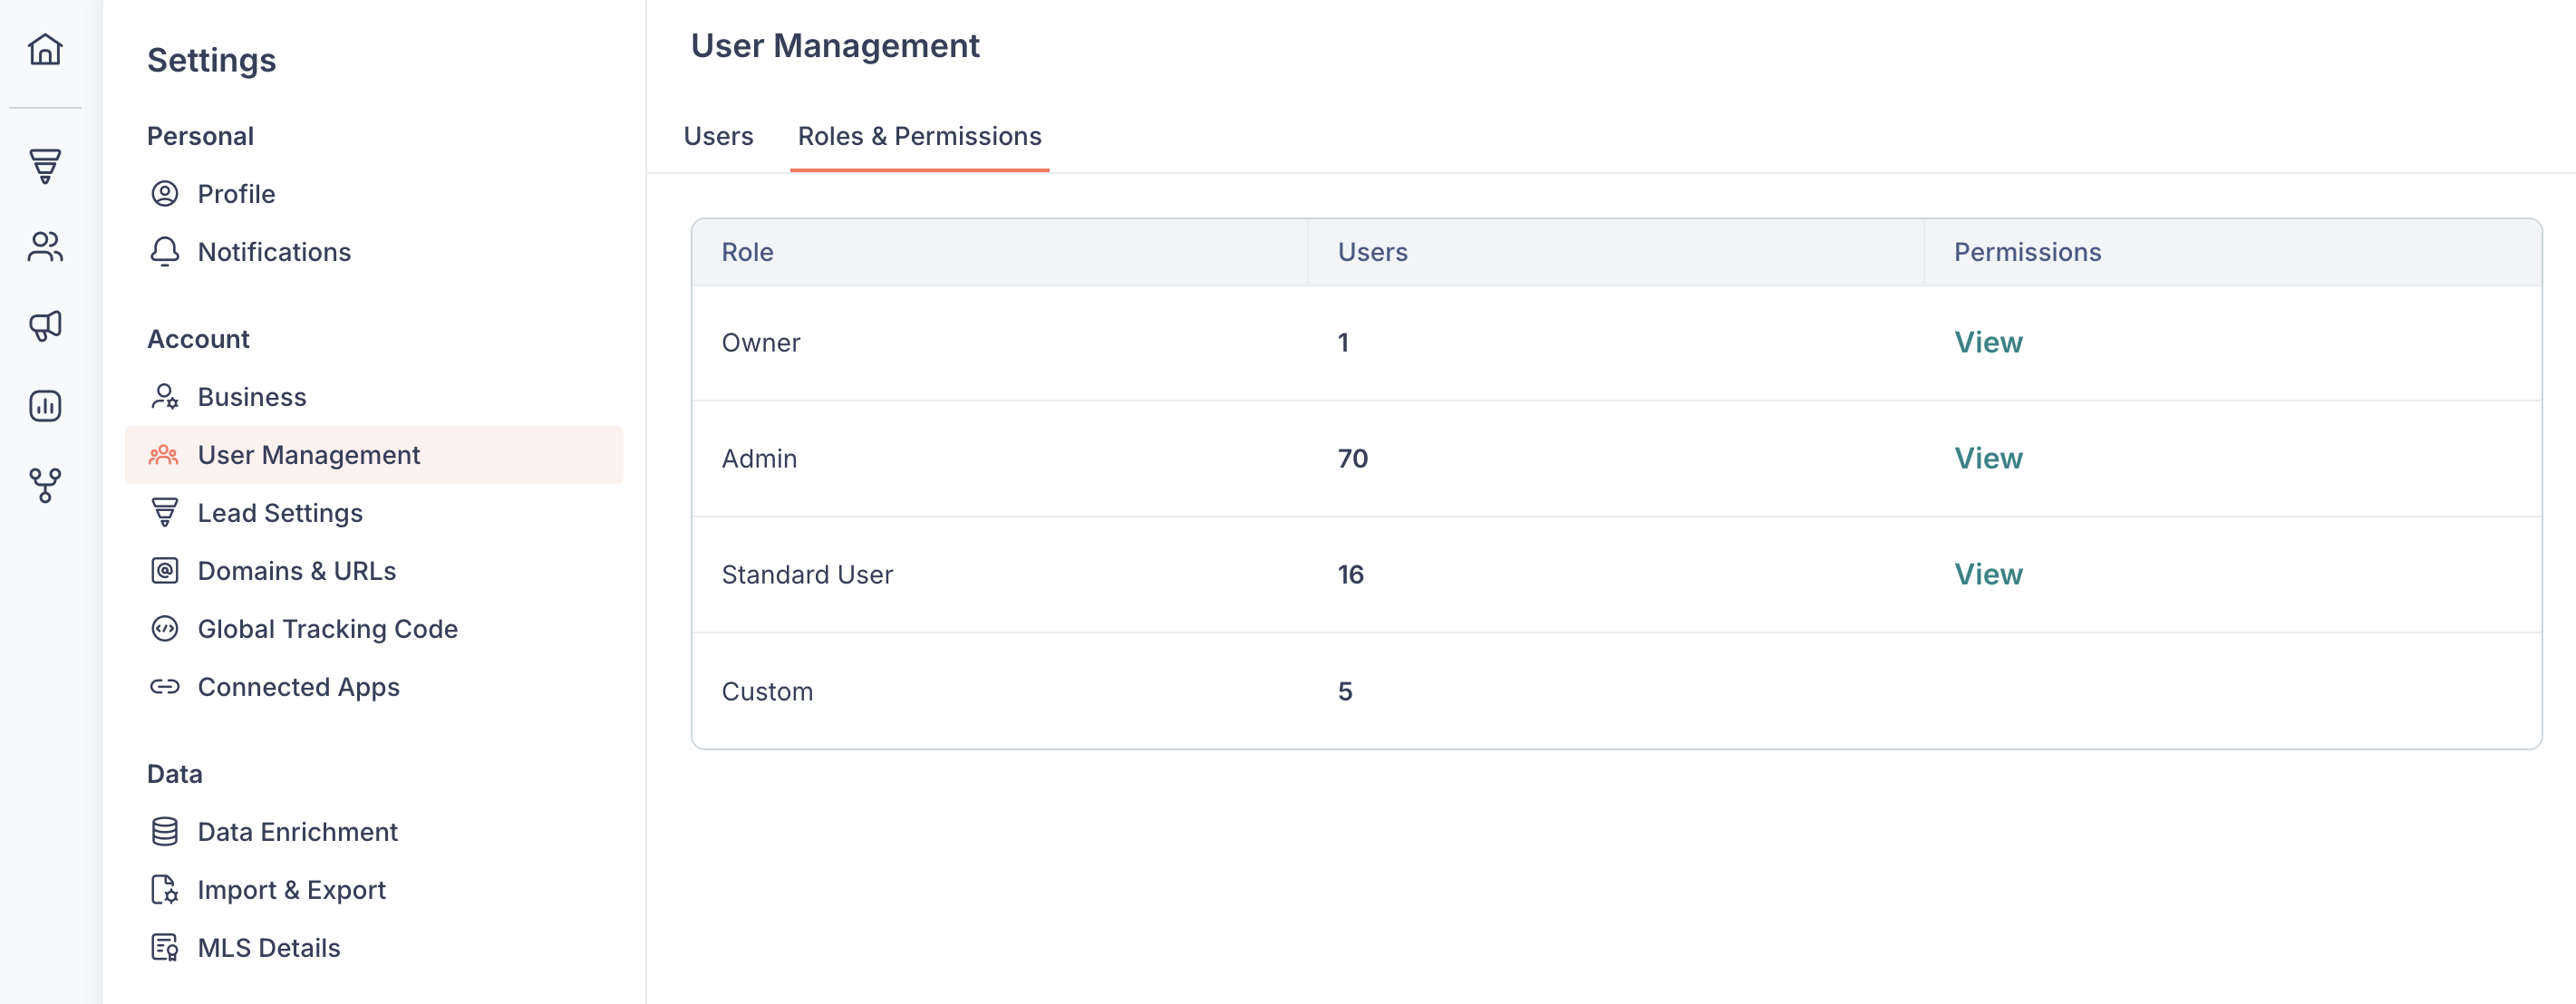This screenshot has height=1004, width=2576.
Task: Click the Account section label
Action: [x=198, y=339]
